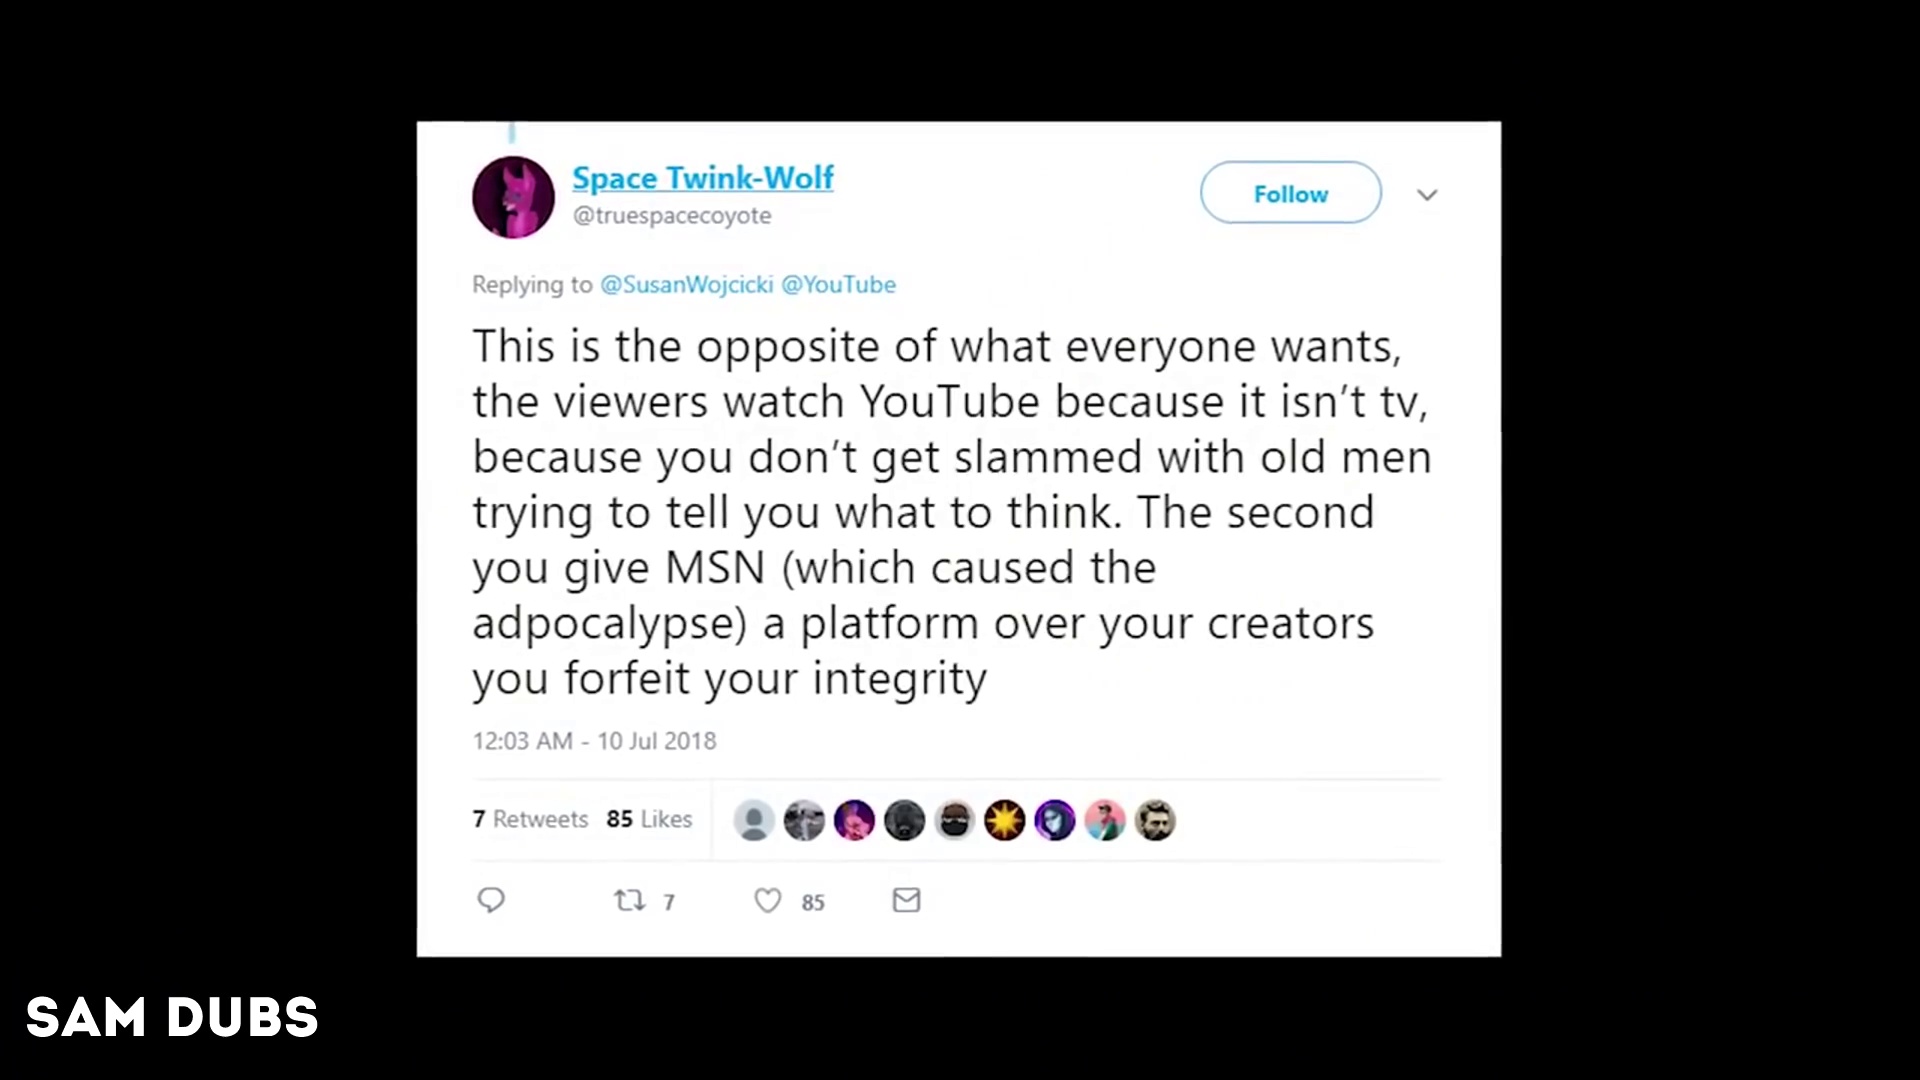The width and height of the screenshot is (1920, 1080).
Task: Open the tweet author's pink wolf avatar
Action: tap(513, 197)
